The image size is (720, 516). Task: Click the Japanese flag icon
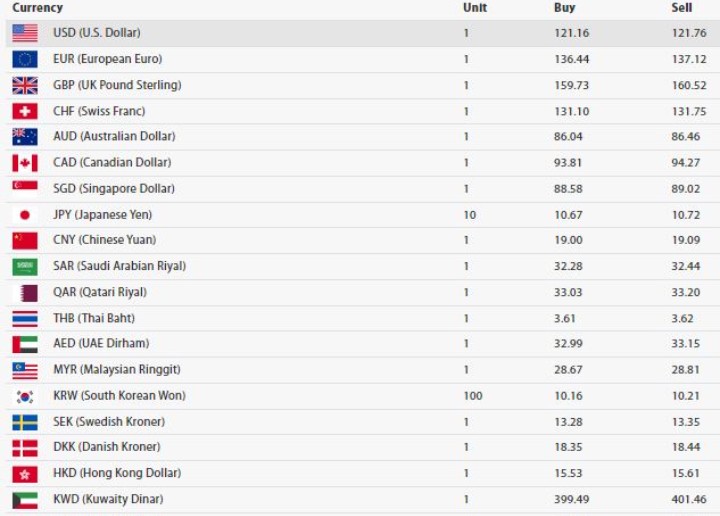coord(25,215)
